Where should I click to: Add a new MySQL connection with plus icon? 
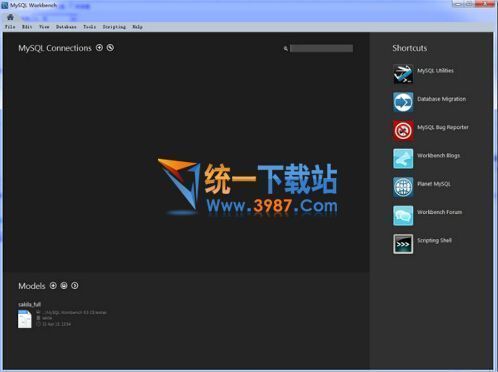pos(99,48)
